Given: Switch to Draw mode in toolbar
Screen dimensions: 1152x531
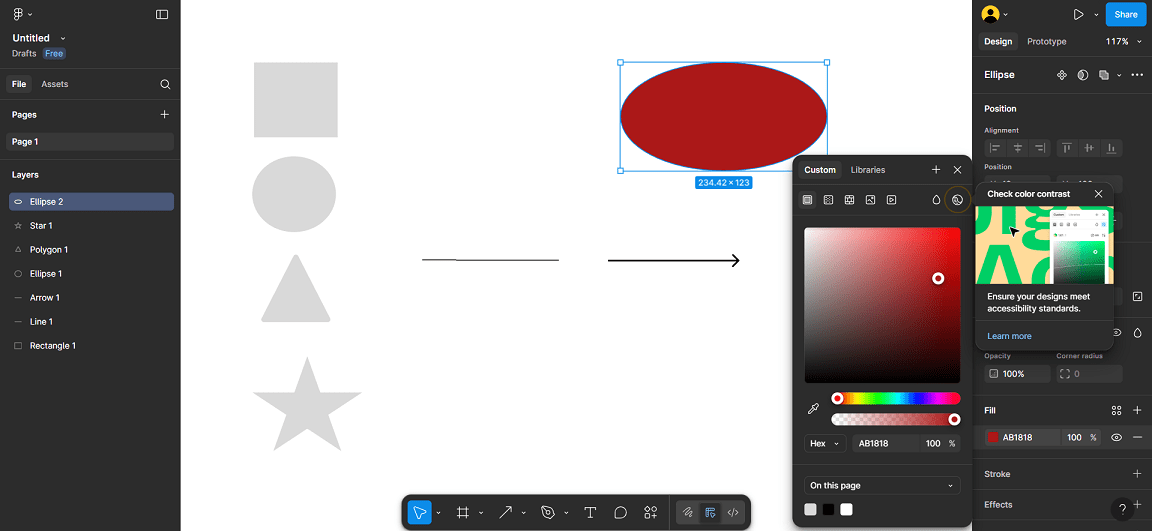Looking at the screenshot, I should [688, 513].
